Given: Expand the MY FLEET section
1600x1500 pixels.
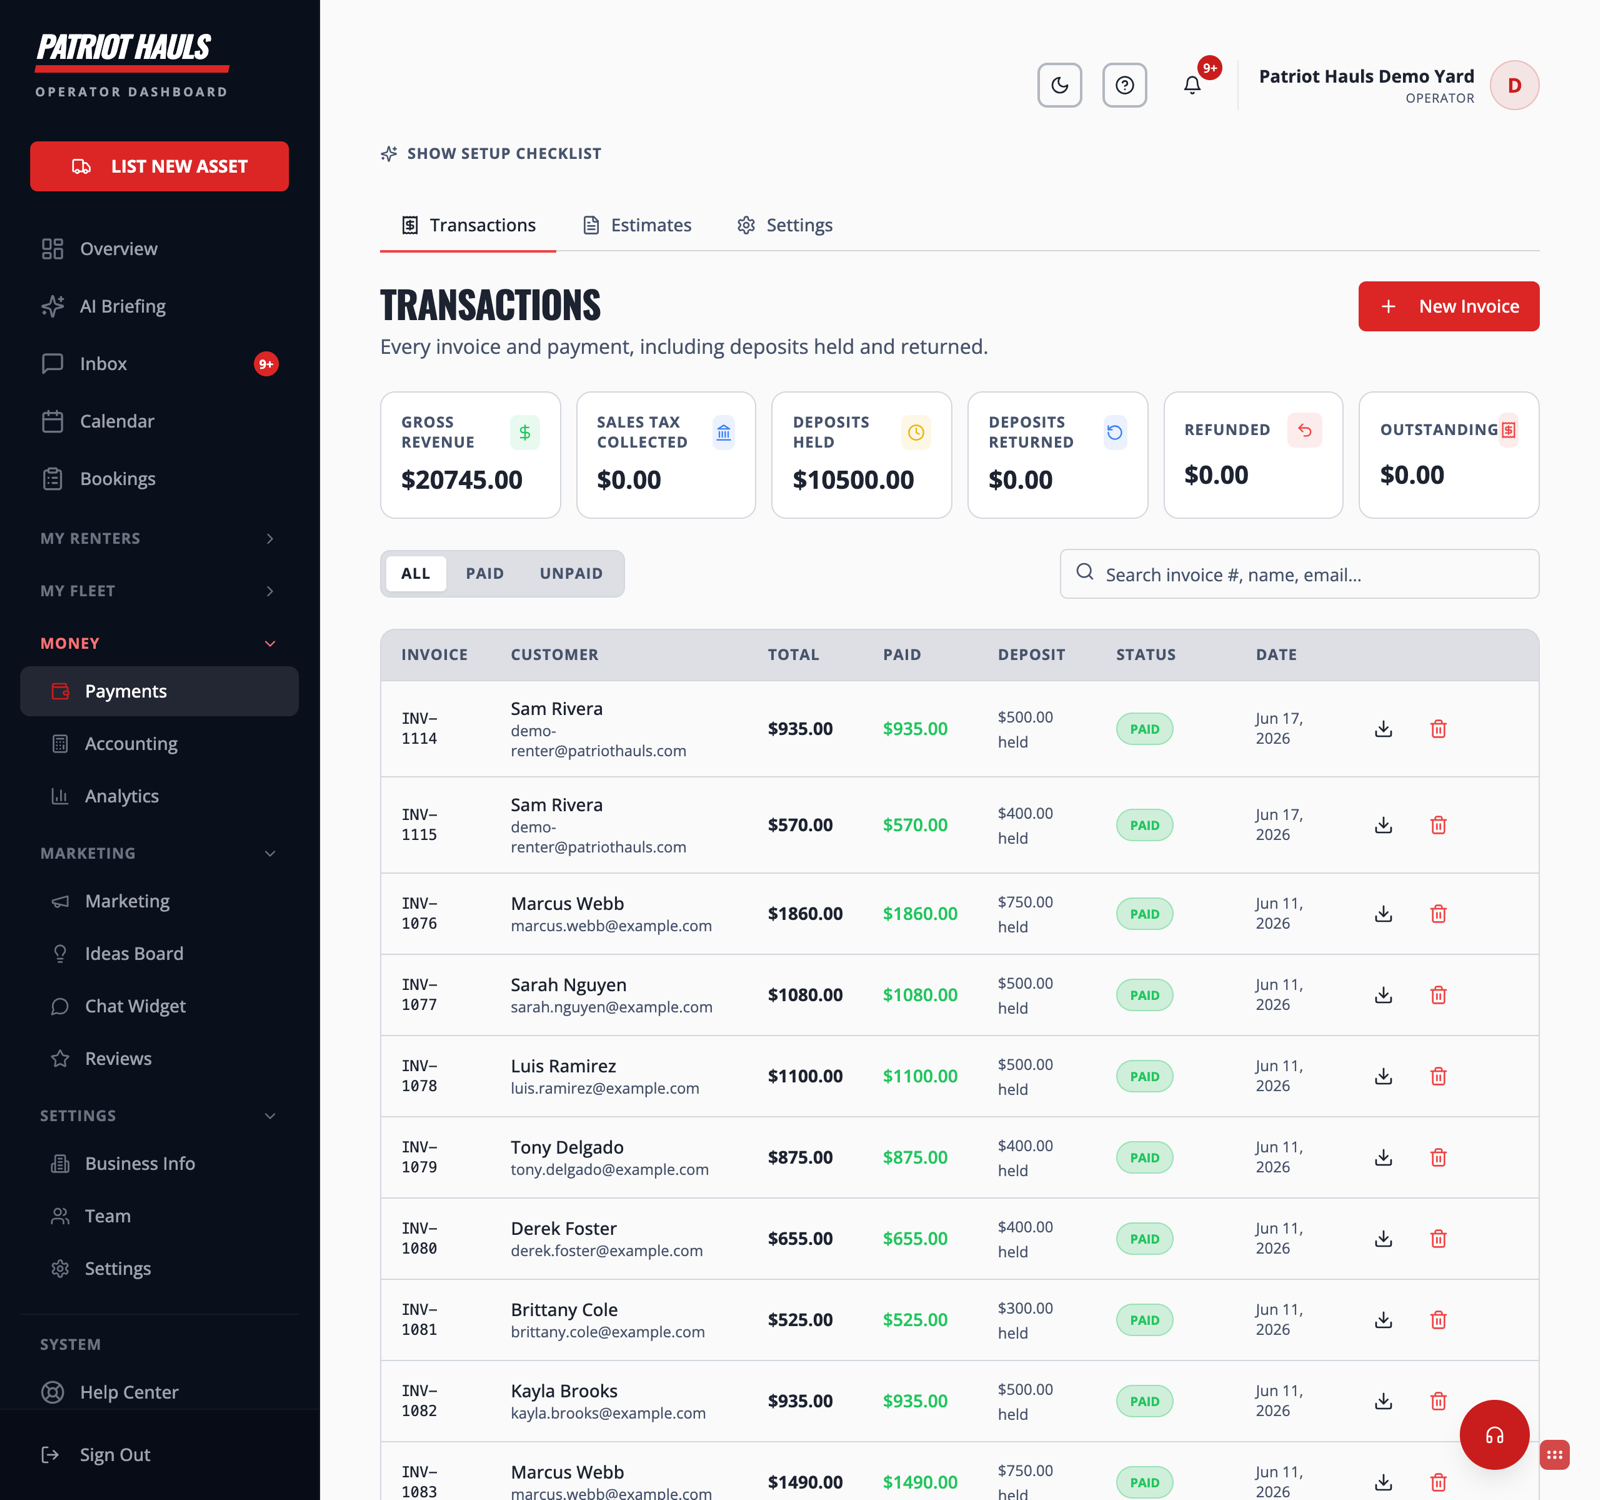Looking at the screenshot, I should pos(159,591).
